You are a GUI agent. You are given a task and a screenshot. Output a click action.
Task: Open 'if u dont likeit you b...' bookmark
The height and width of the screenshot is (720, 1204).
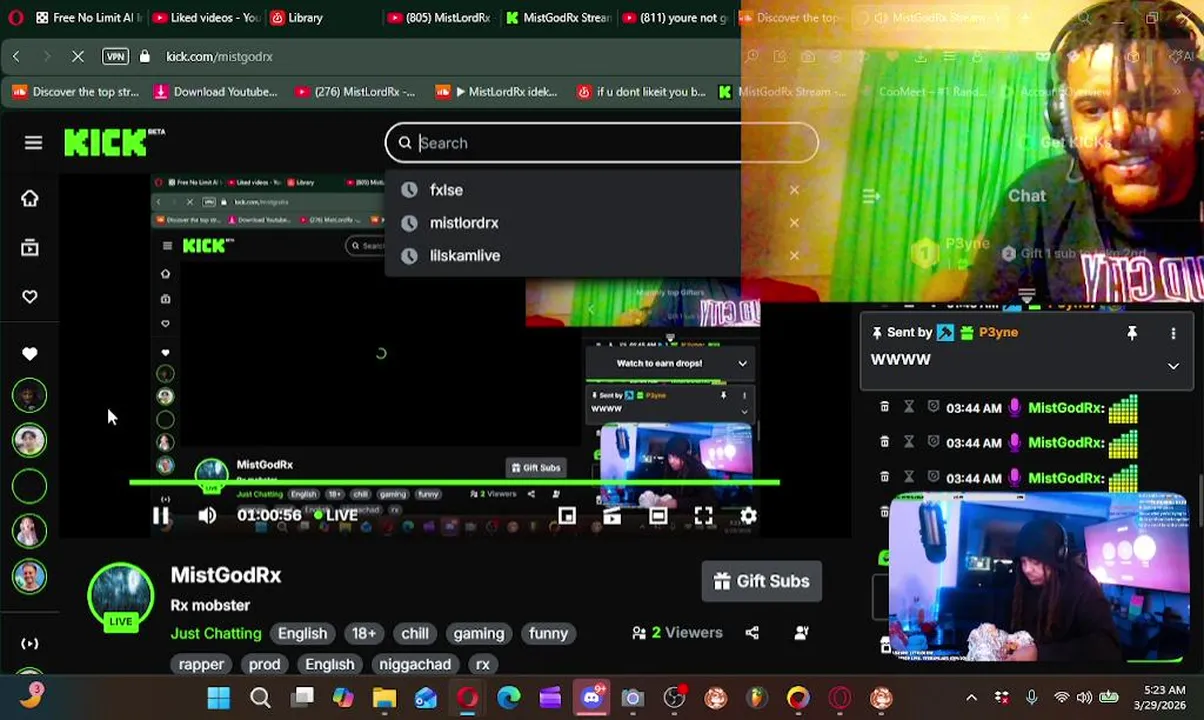(641, 92)
